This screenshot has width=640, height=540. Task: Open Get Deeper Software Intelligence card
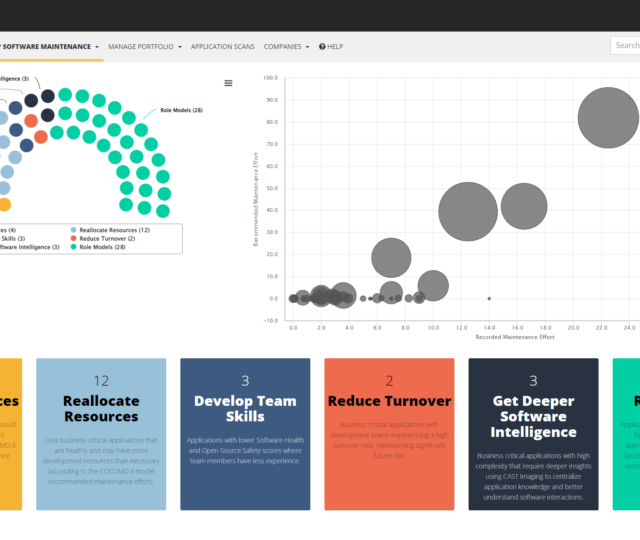coord(533,434)
